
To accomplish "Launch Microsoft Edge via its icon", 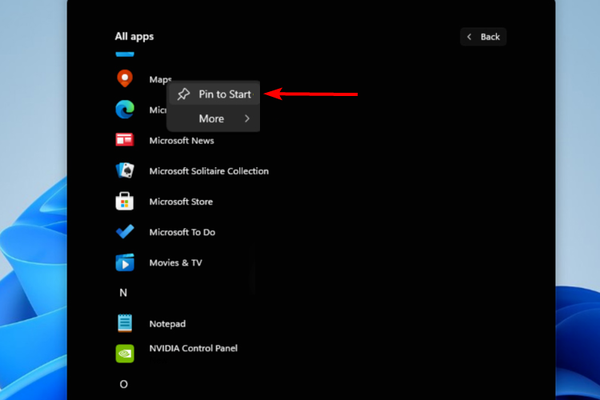I will [x=125, y=109].
